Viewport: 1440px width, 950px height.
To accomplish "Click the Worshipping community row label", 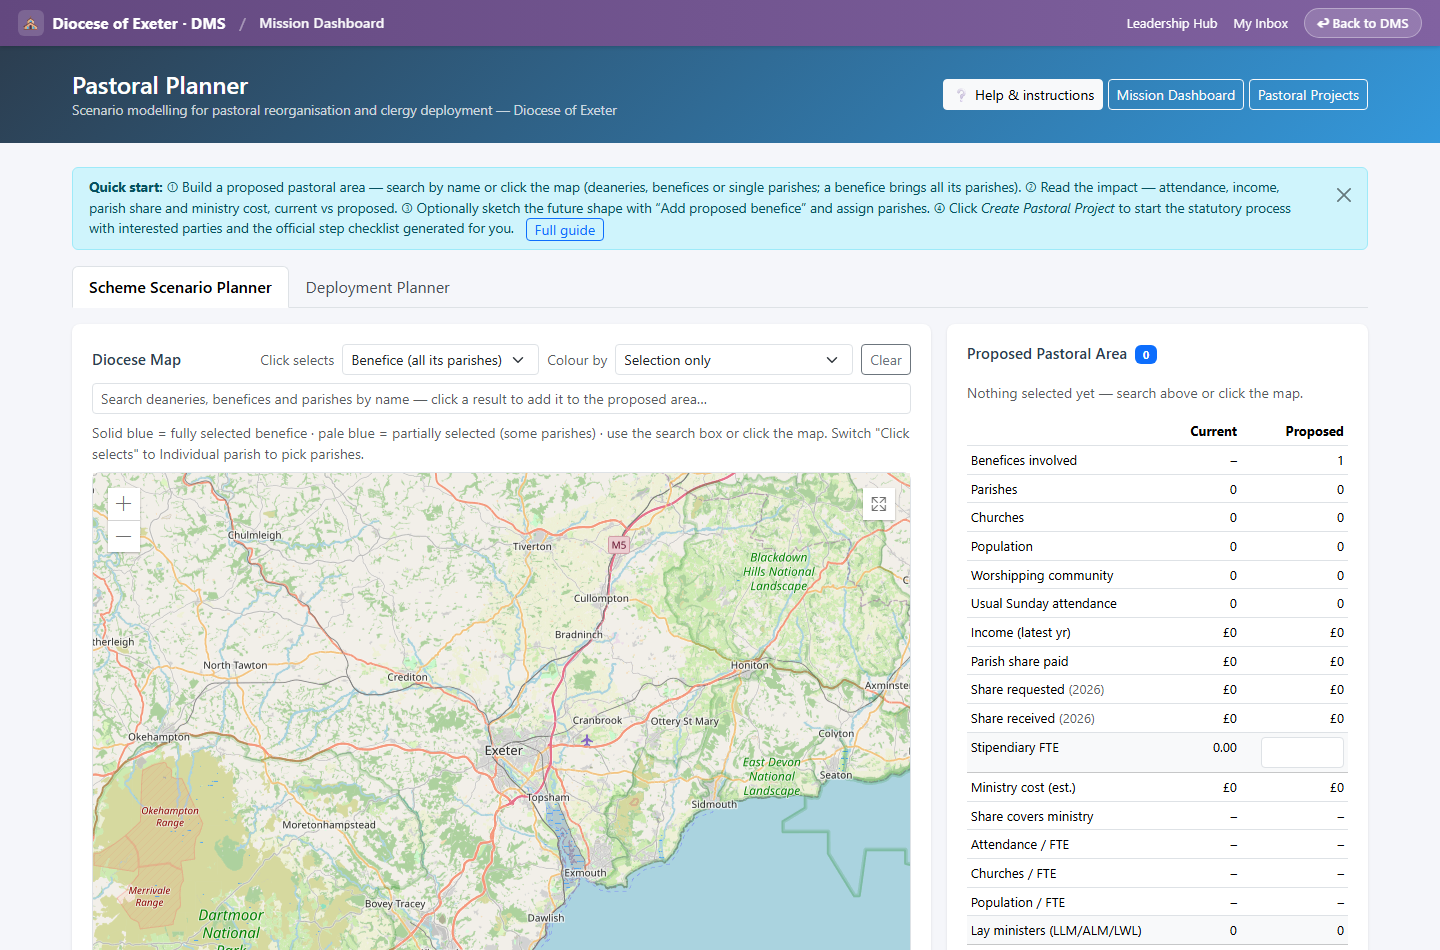I will (1042, 576).
